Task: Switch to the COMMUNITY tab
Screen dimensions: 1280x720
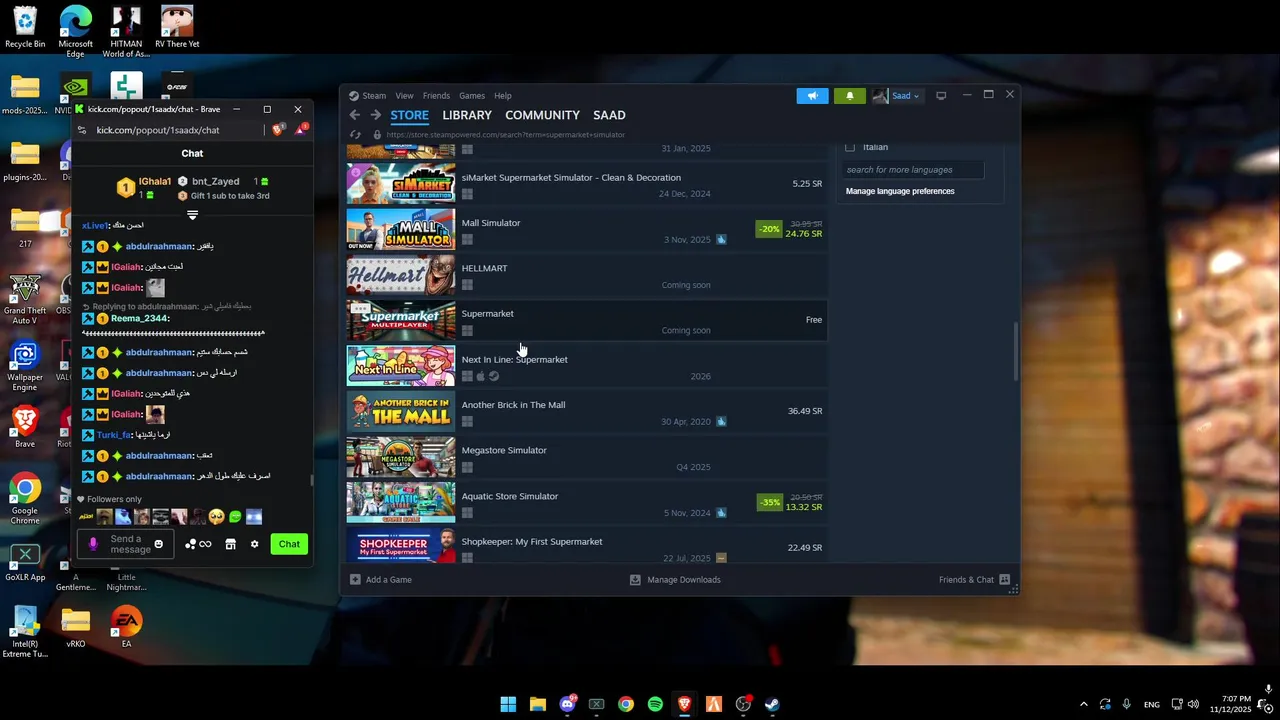Action: pyautogui.click(x=542, y=115)
